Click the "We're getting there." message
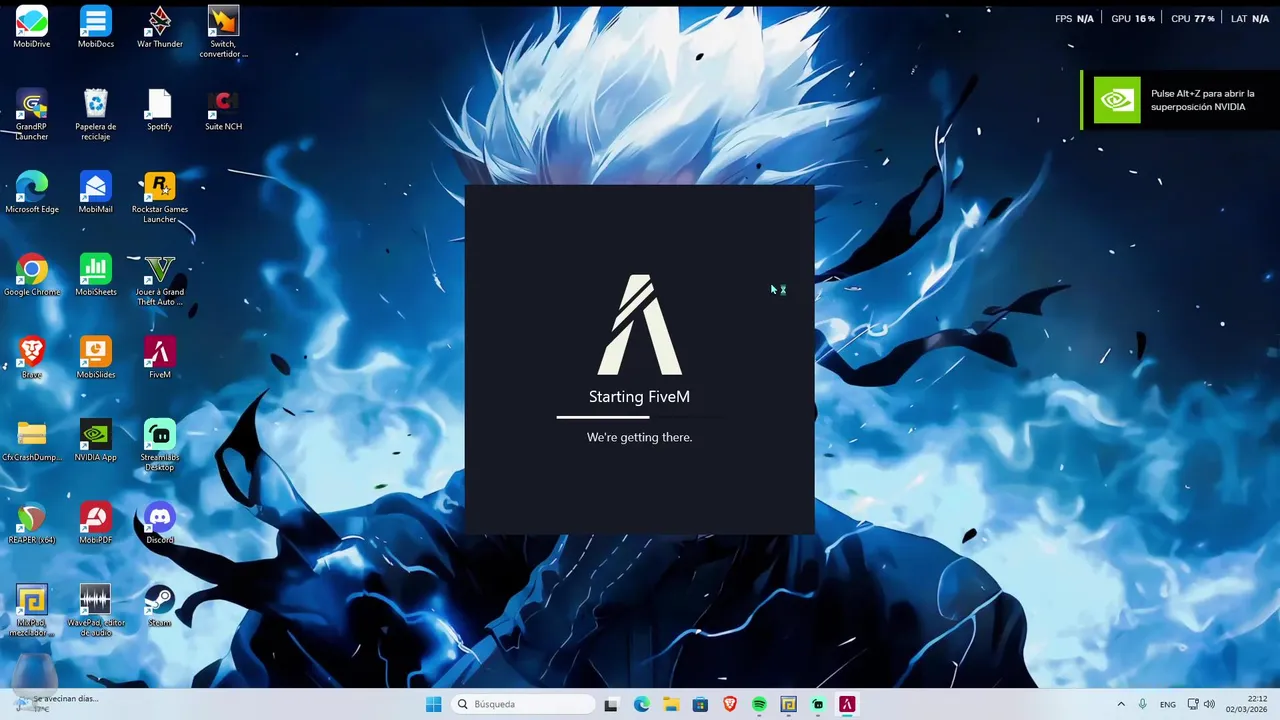This screenshot has height=720, width=1280. 640,437
